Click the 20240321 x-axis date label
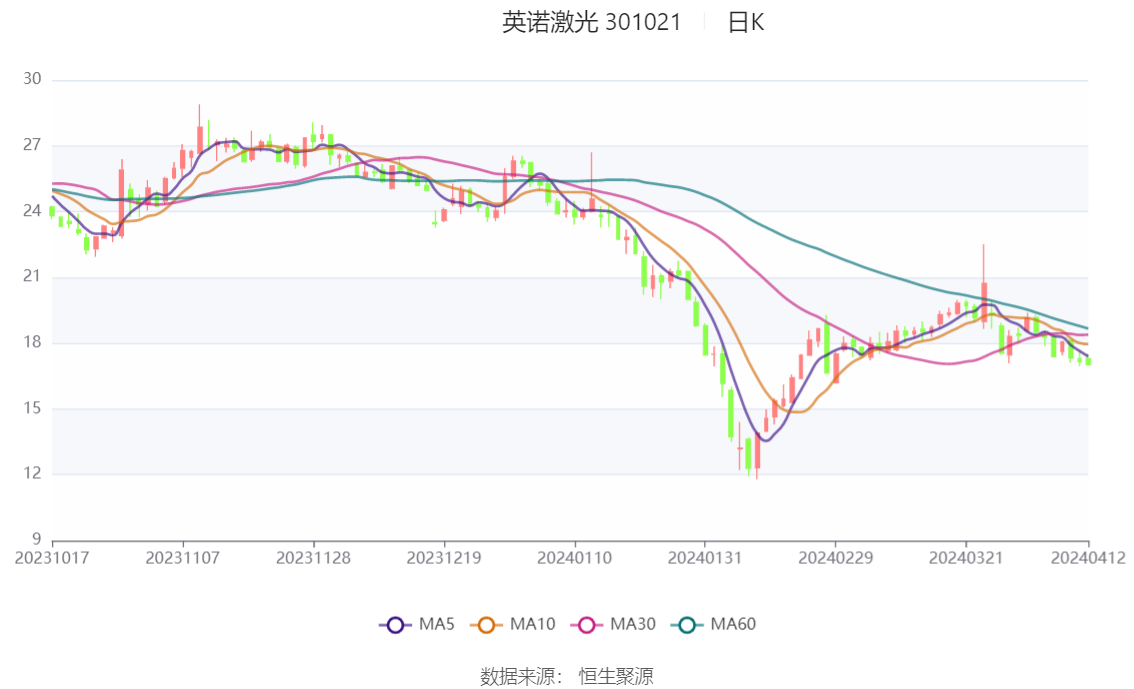 965,557
